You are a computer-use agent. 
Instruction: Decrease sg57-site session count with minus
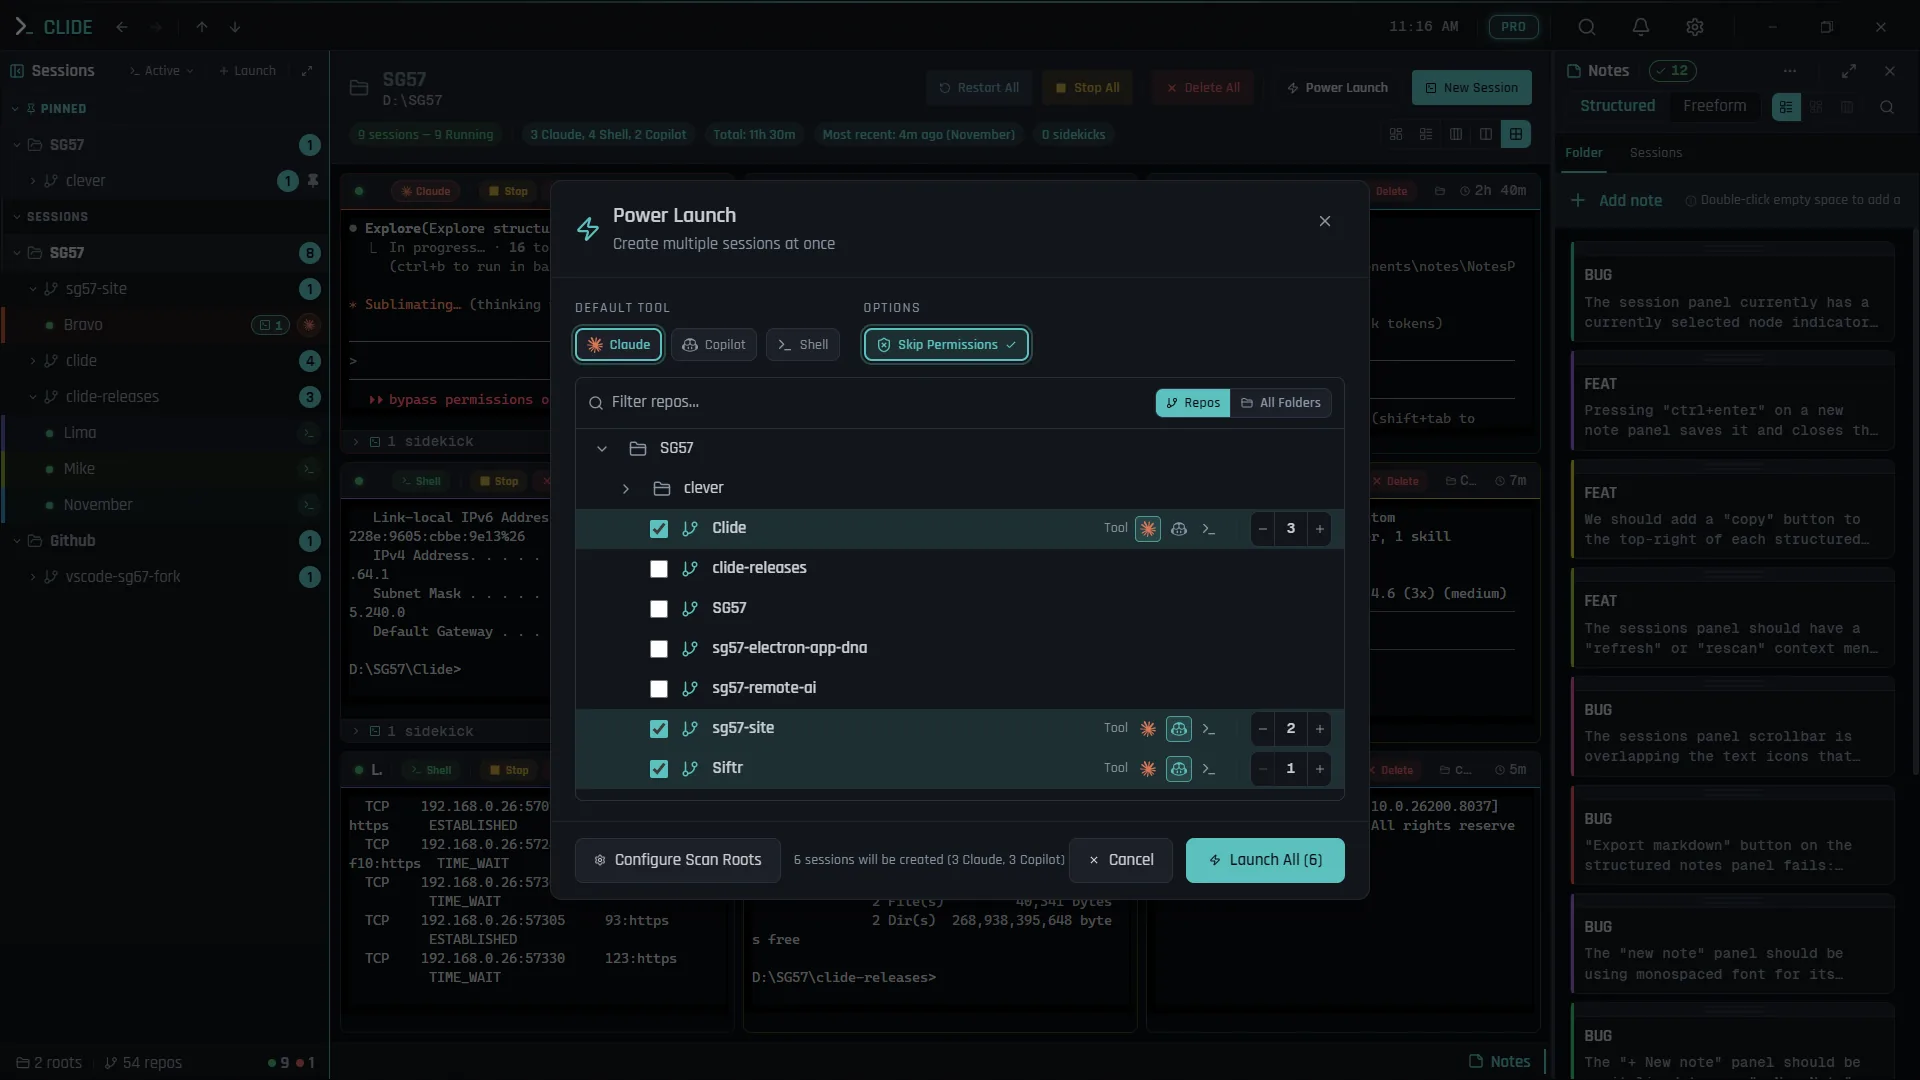point(1263,729)
